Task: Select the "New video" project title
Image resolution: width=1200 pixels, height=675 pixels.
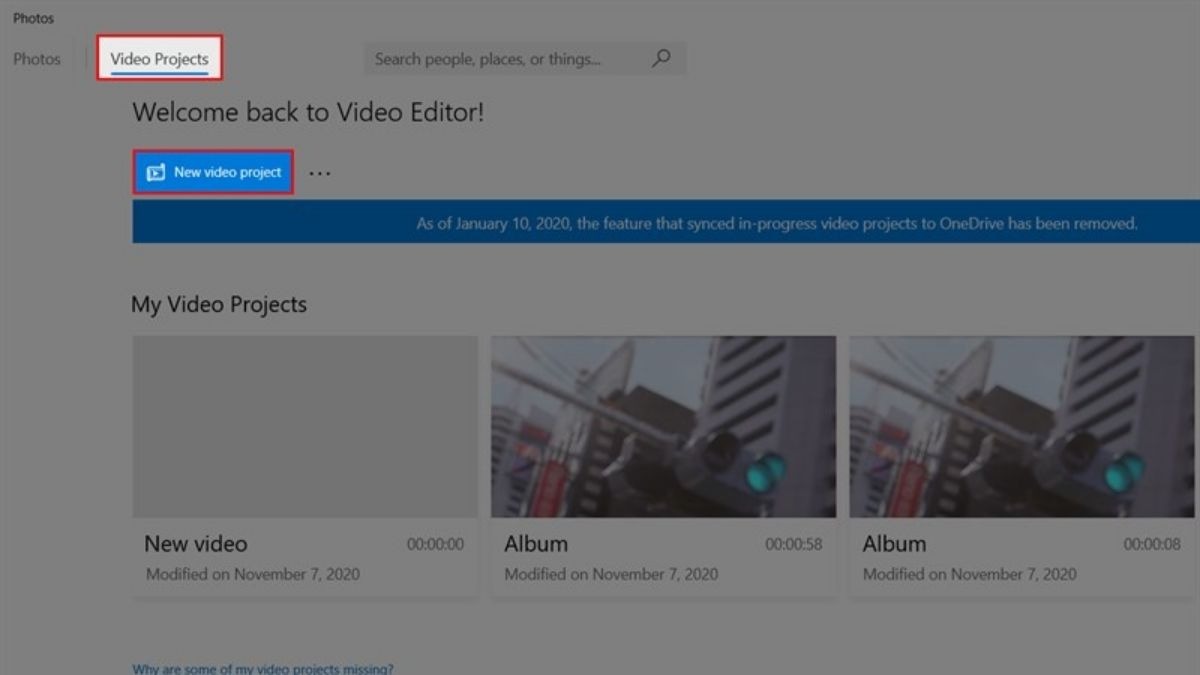Action: [x=196, y=544]
